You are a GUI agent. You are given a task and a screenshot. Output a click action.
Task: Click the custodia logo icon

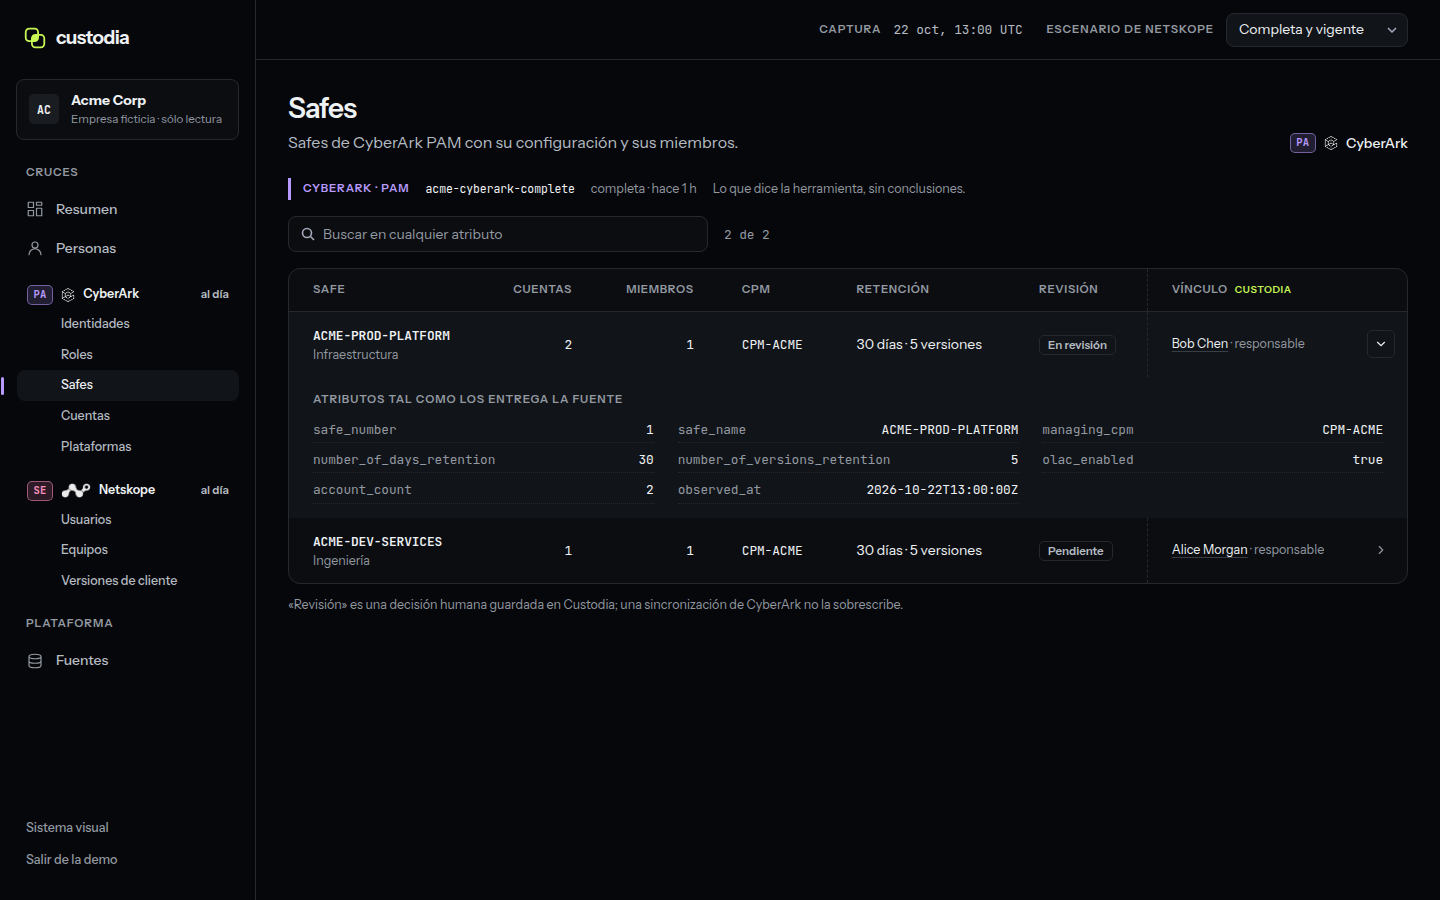35,38
